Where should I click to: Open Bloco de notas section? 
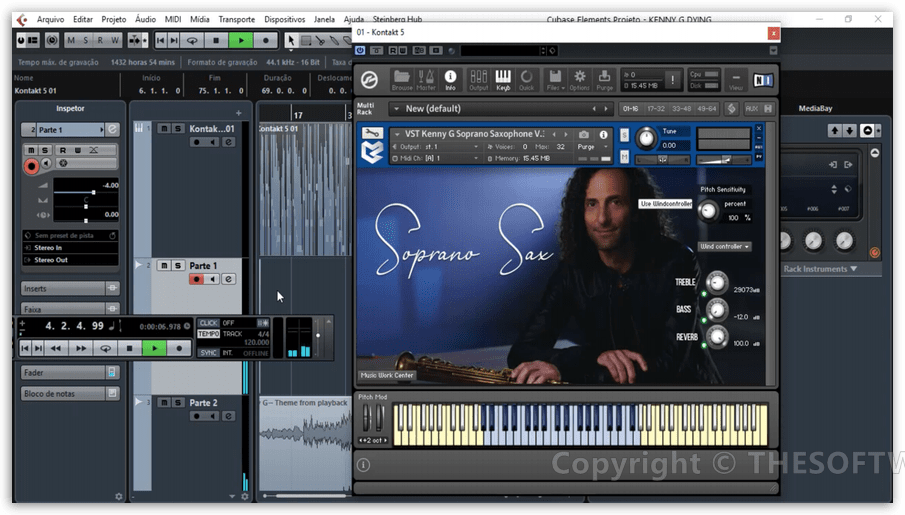[x=70, y=394]
